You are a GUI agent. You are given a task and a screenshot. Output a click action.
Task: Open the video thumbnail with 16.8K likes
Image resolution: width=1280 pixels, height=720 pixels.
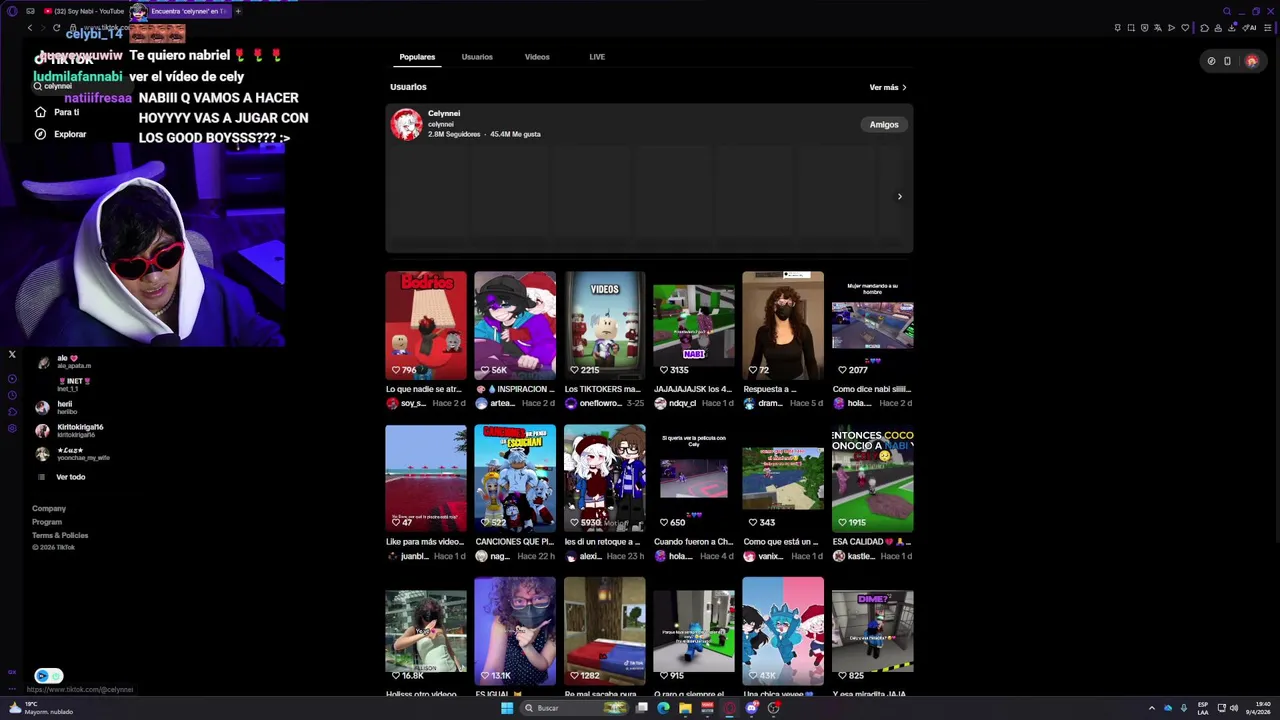[426, 631]
